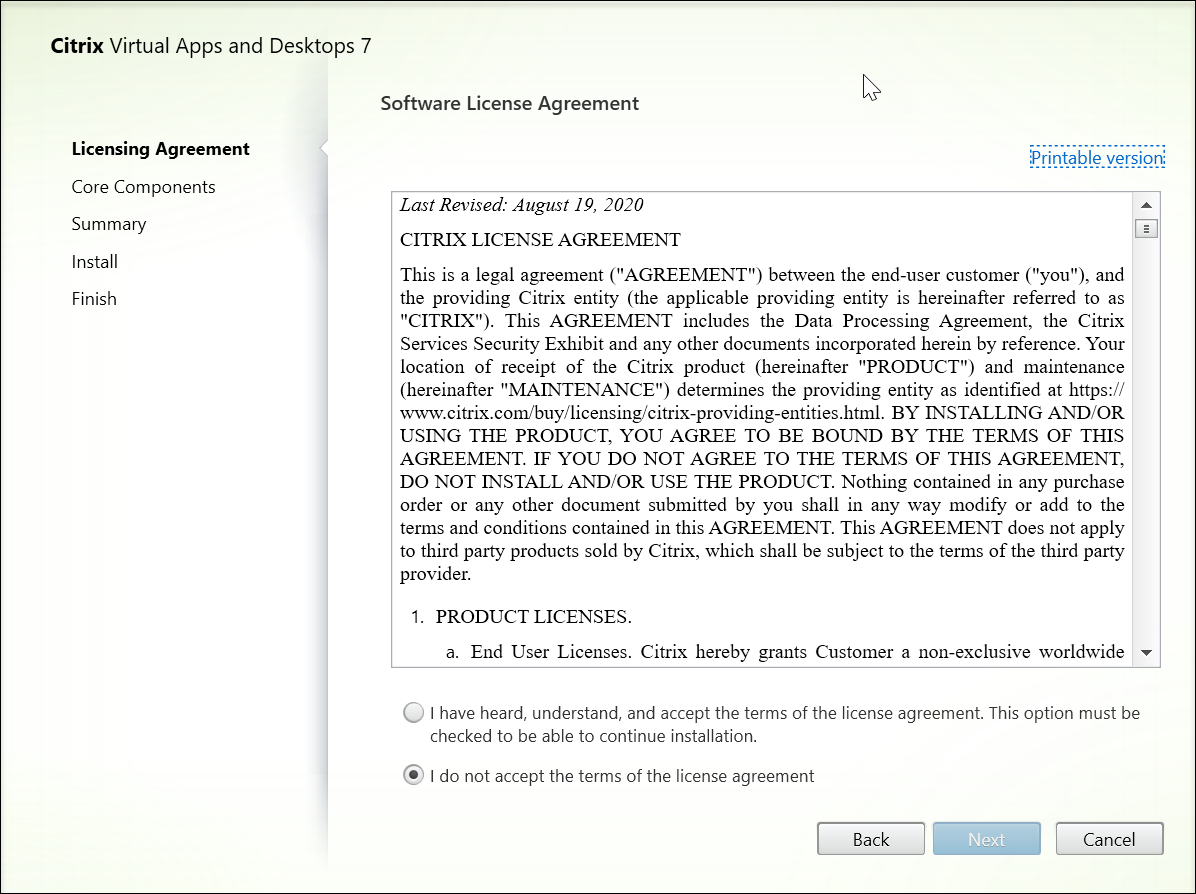
Task: Click the Cancel button
Action: [1109, 838]
